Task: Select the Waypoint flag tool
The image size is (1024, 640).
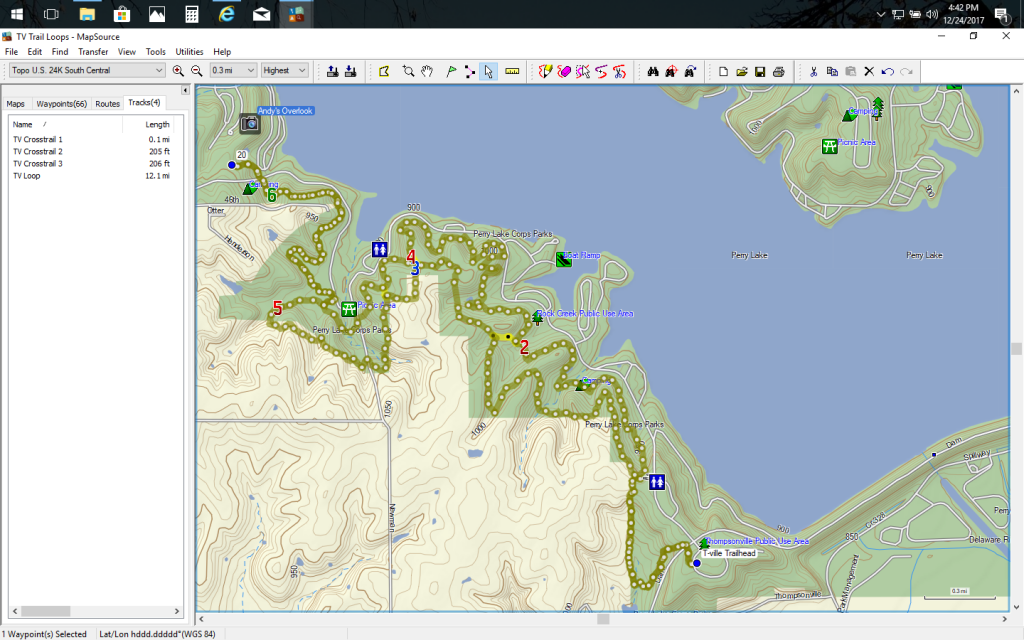Action: pos(451,71)
